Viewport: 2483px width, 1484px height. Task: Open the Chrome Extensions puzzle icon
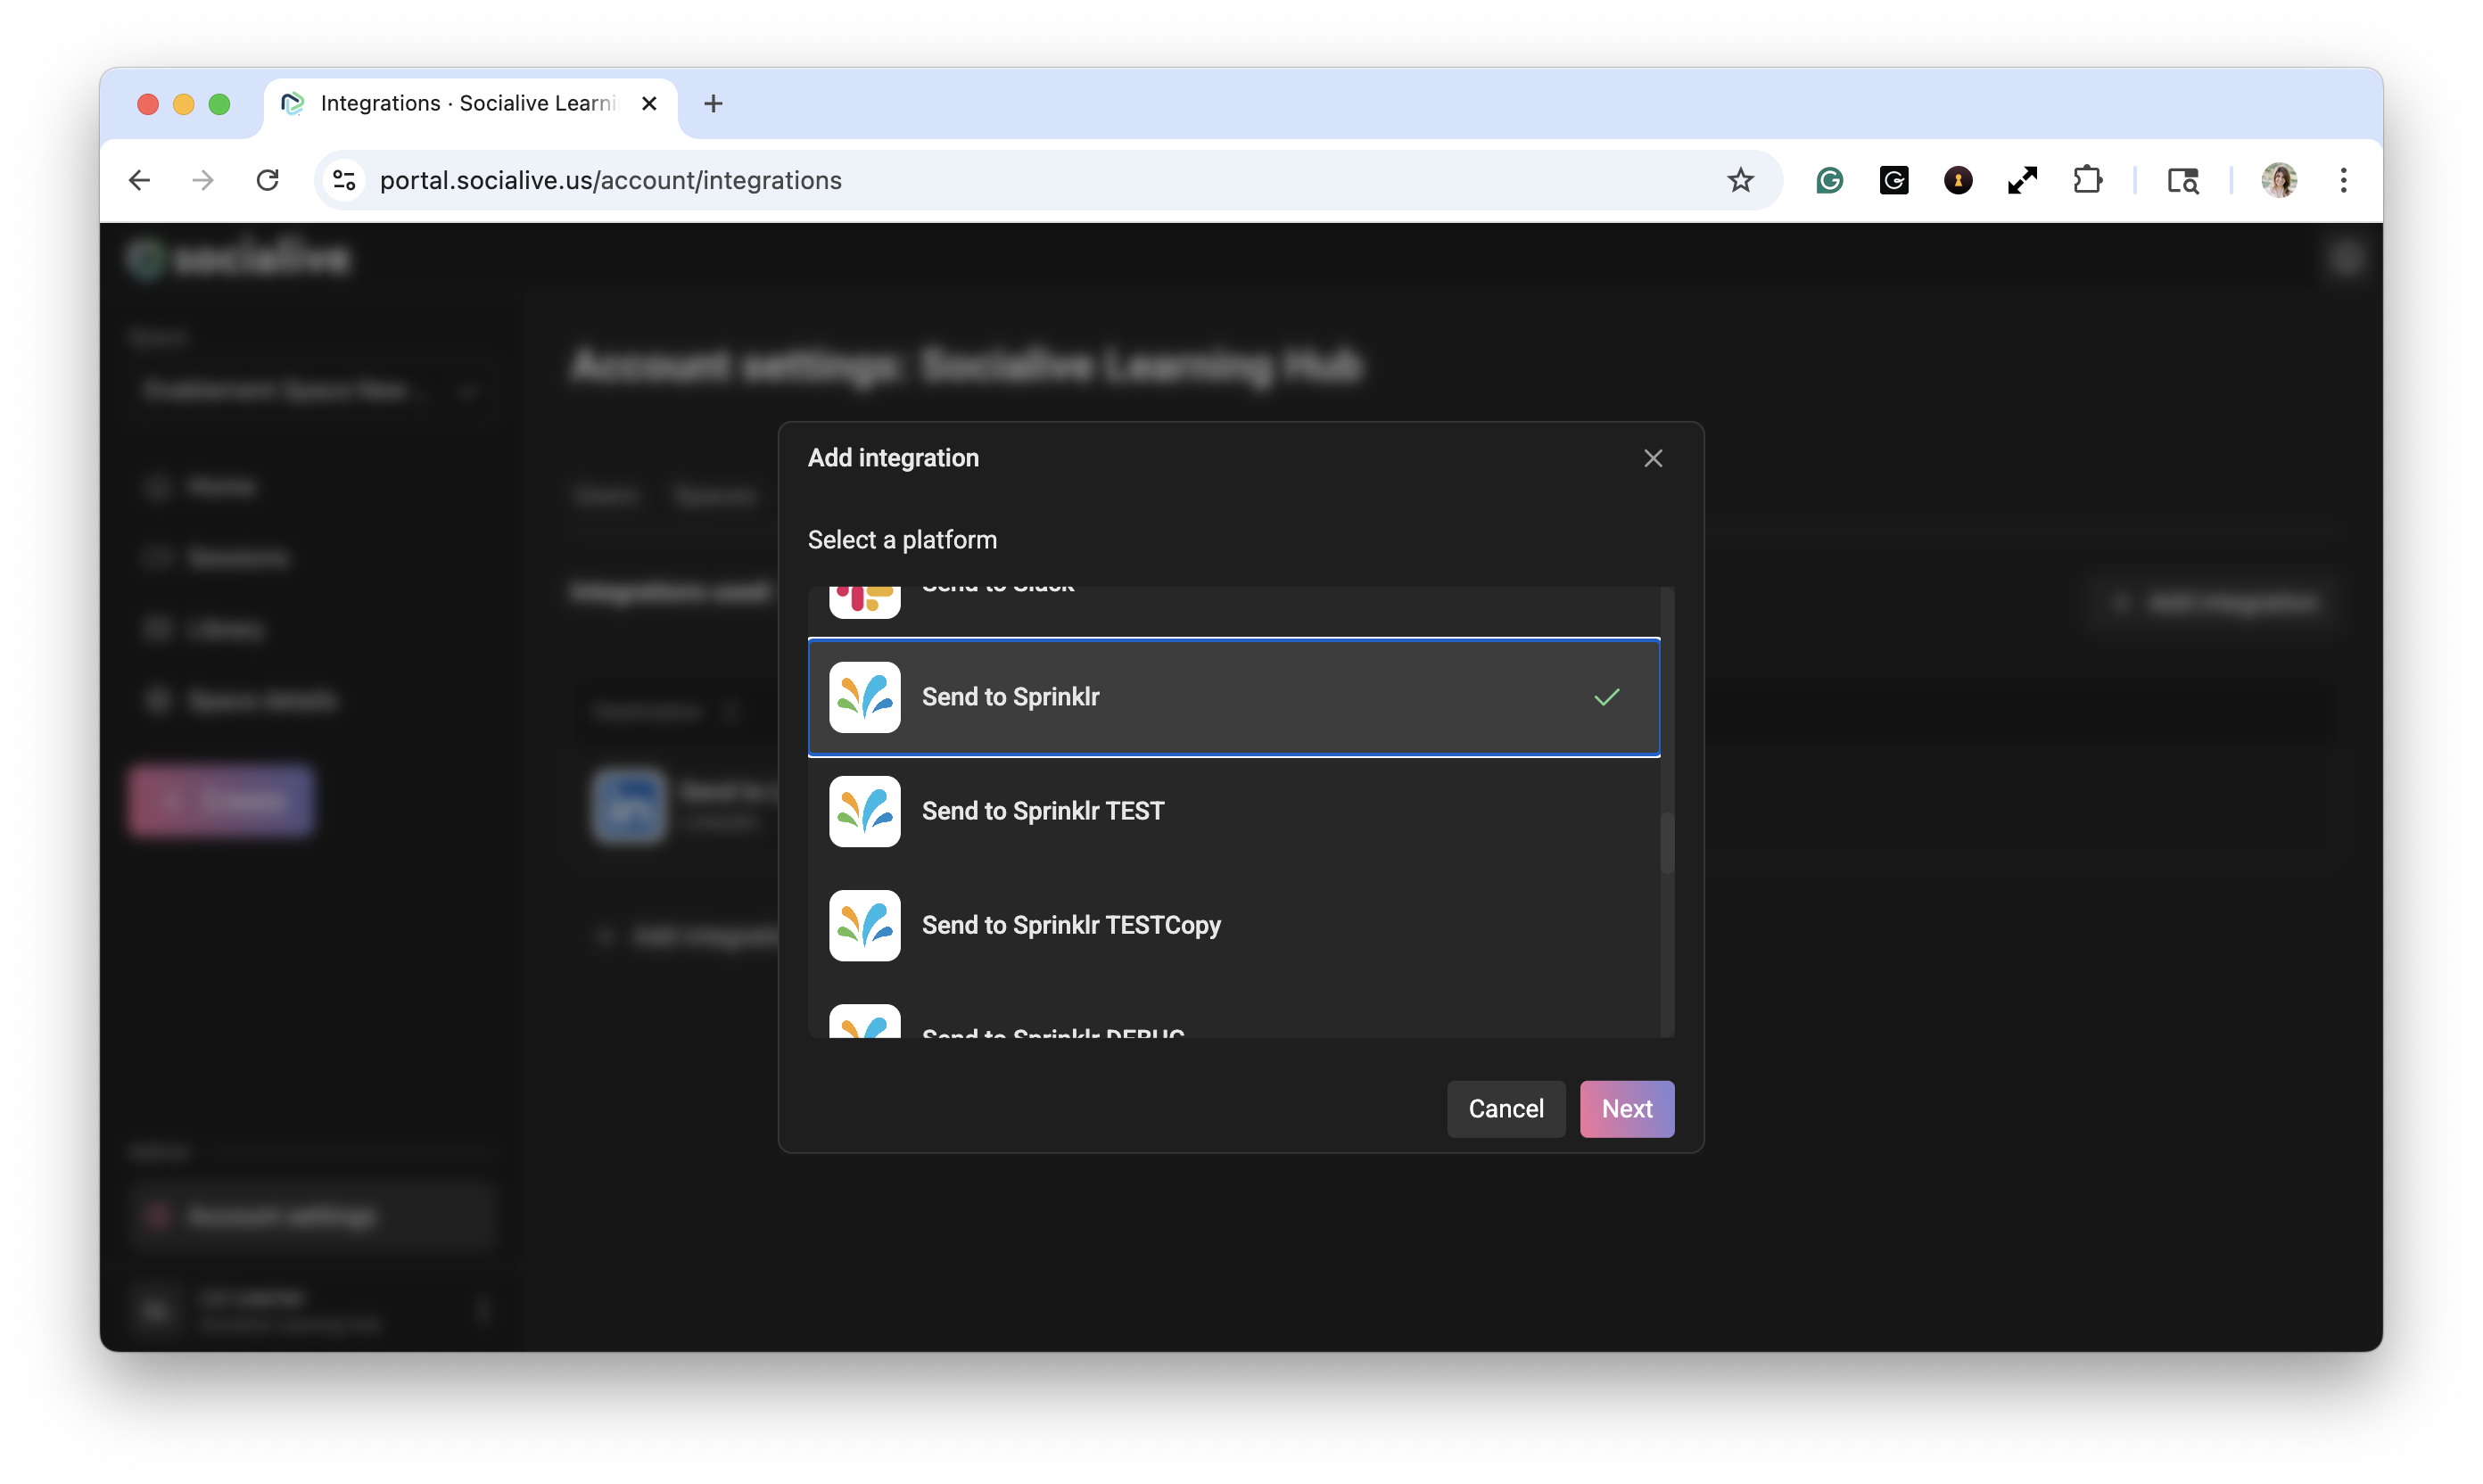coord(2087,180)
